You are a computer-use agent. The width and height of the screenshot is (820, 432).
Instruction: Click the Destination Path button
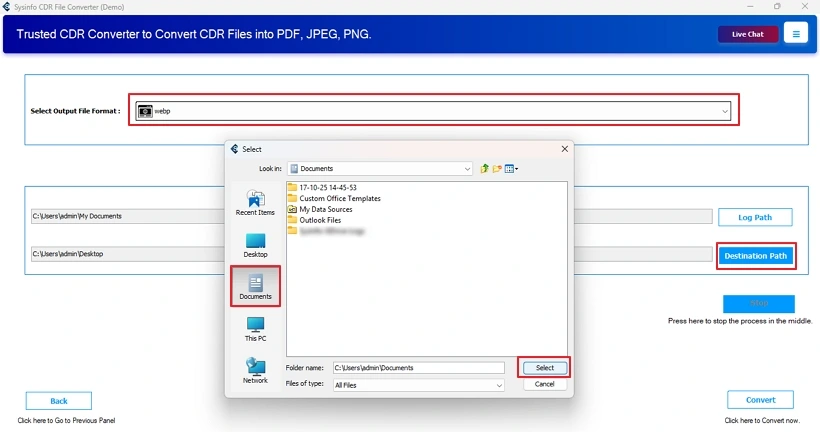755,256
